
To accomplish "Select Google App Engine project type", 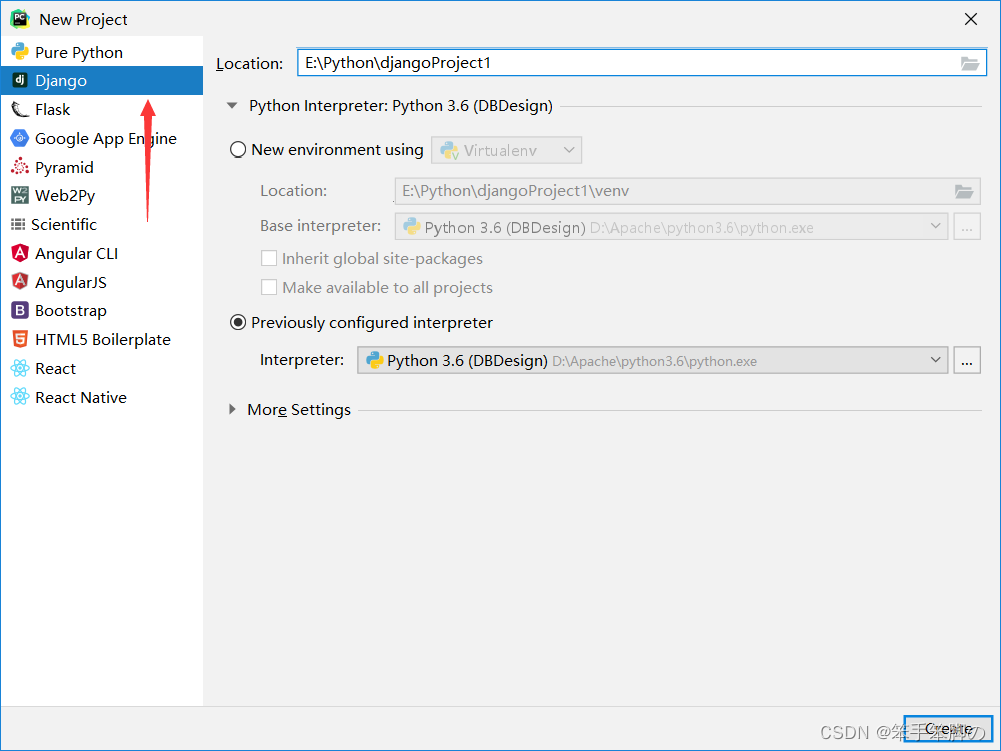I will click(102, 138).
